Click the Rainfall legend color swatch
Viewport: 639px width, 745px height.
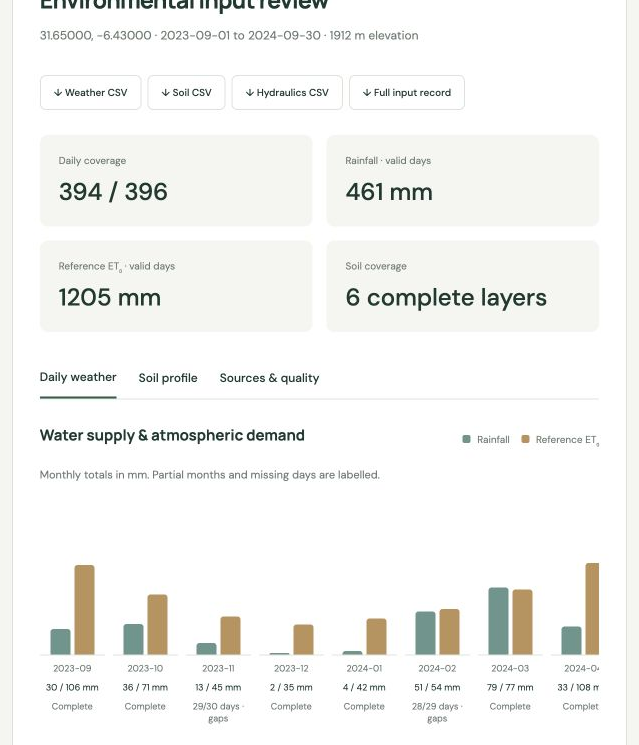tap(467, 439)
